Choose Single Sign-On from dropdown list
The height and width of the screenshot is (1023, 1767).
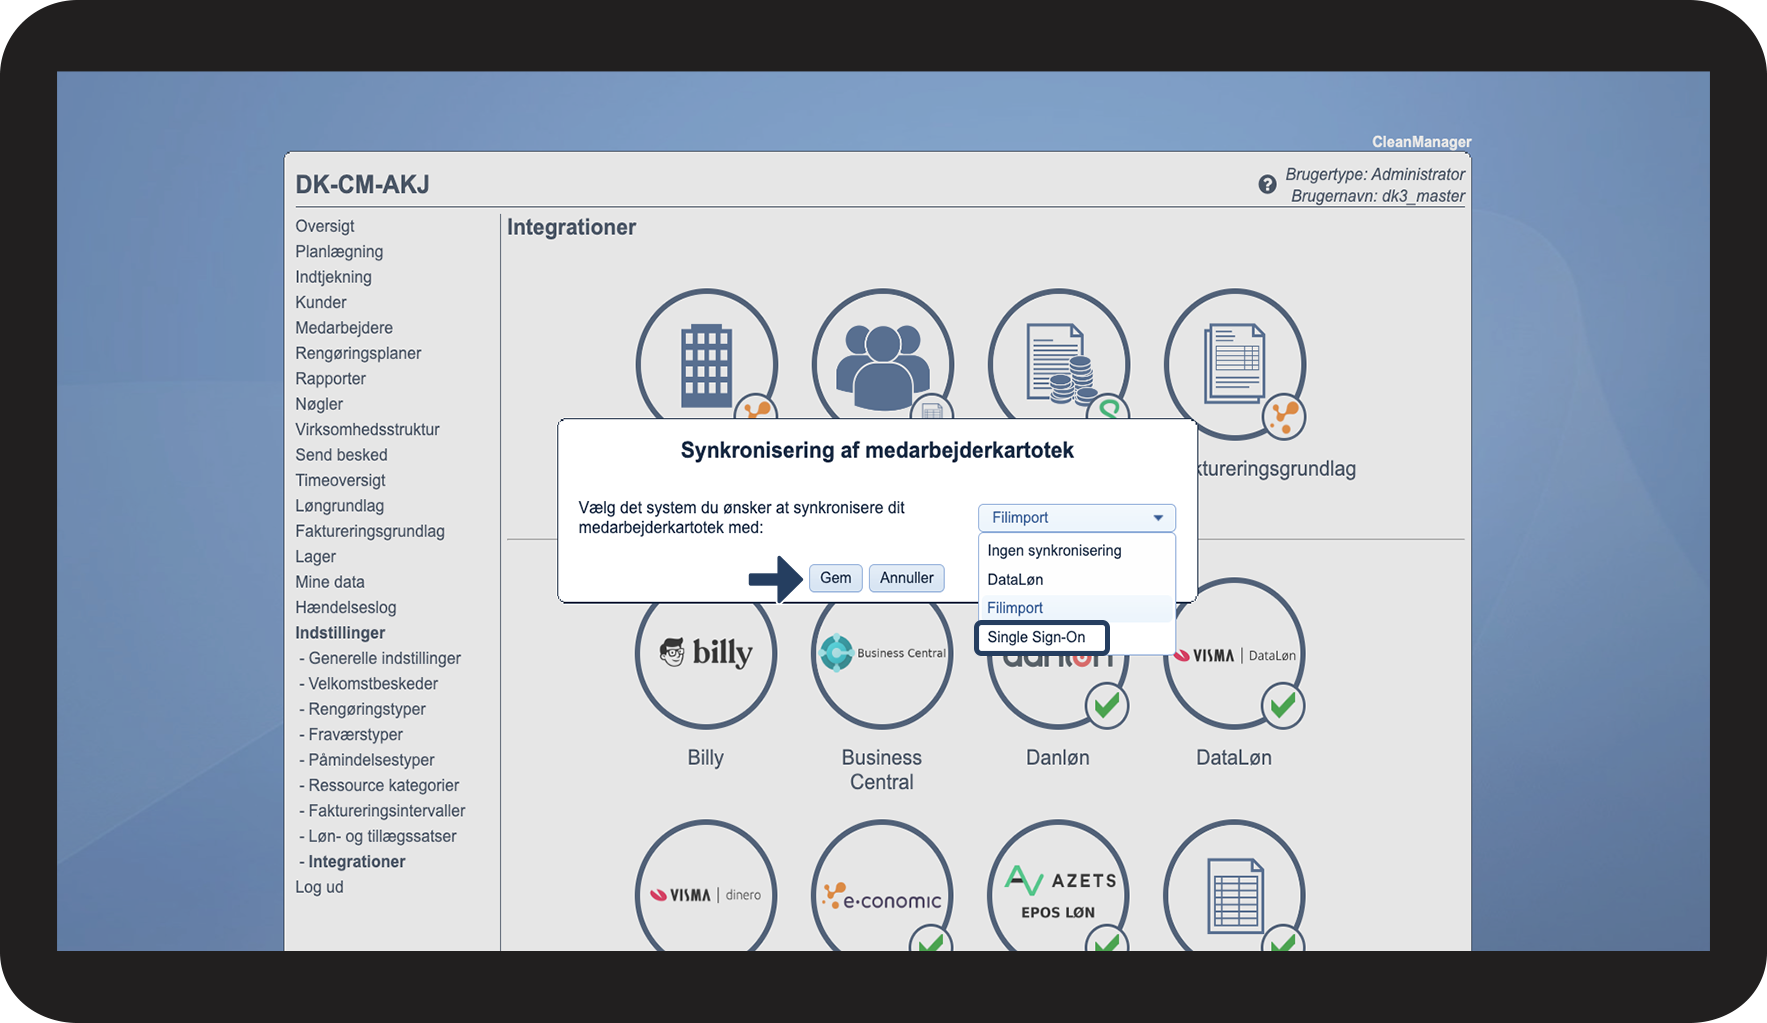pos(1040,637)
